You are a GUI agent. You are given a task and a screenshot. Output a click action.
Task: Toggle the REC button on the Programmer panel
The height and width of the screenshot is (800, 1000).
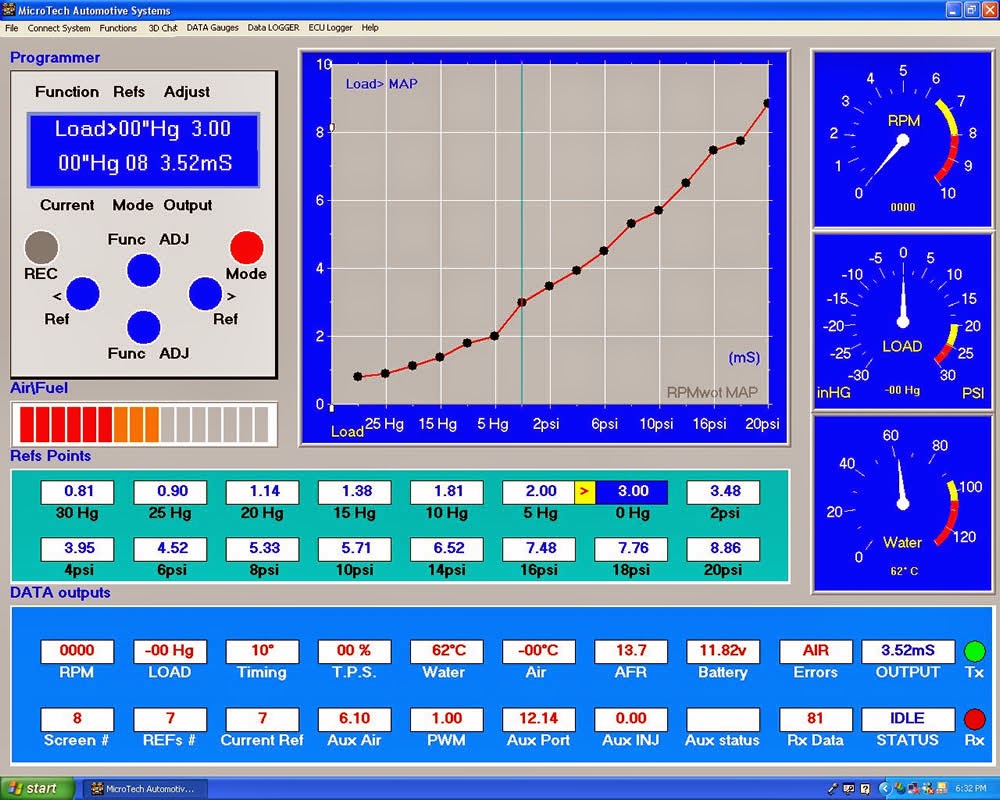pos(41,247)
